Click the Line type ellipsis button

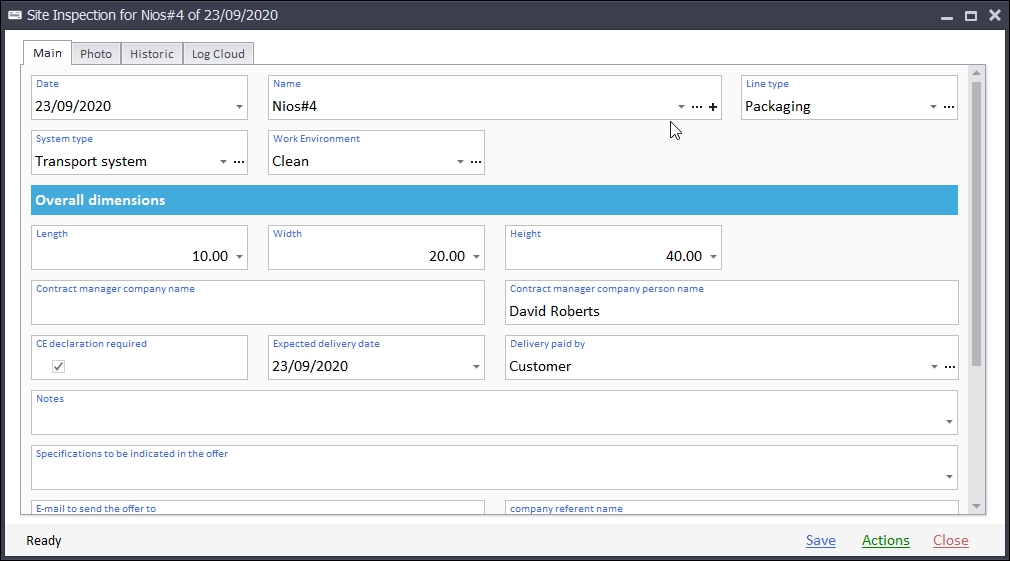click(x=949, y=107)
